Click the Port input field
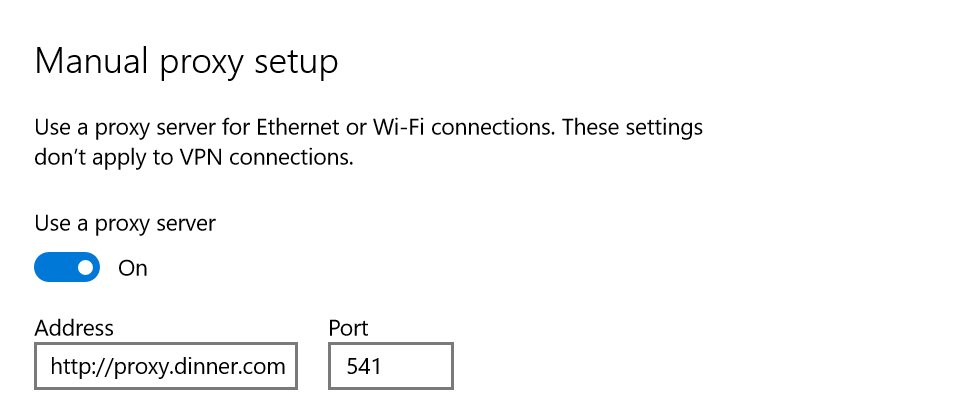The image size is (960, 406). 390,367
